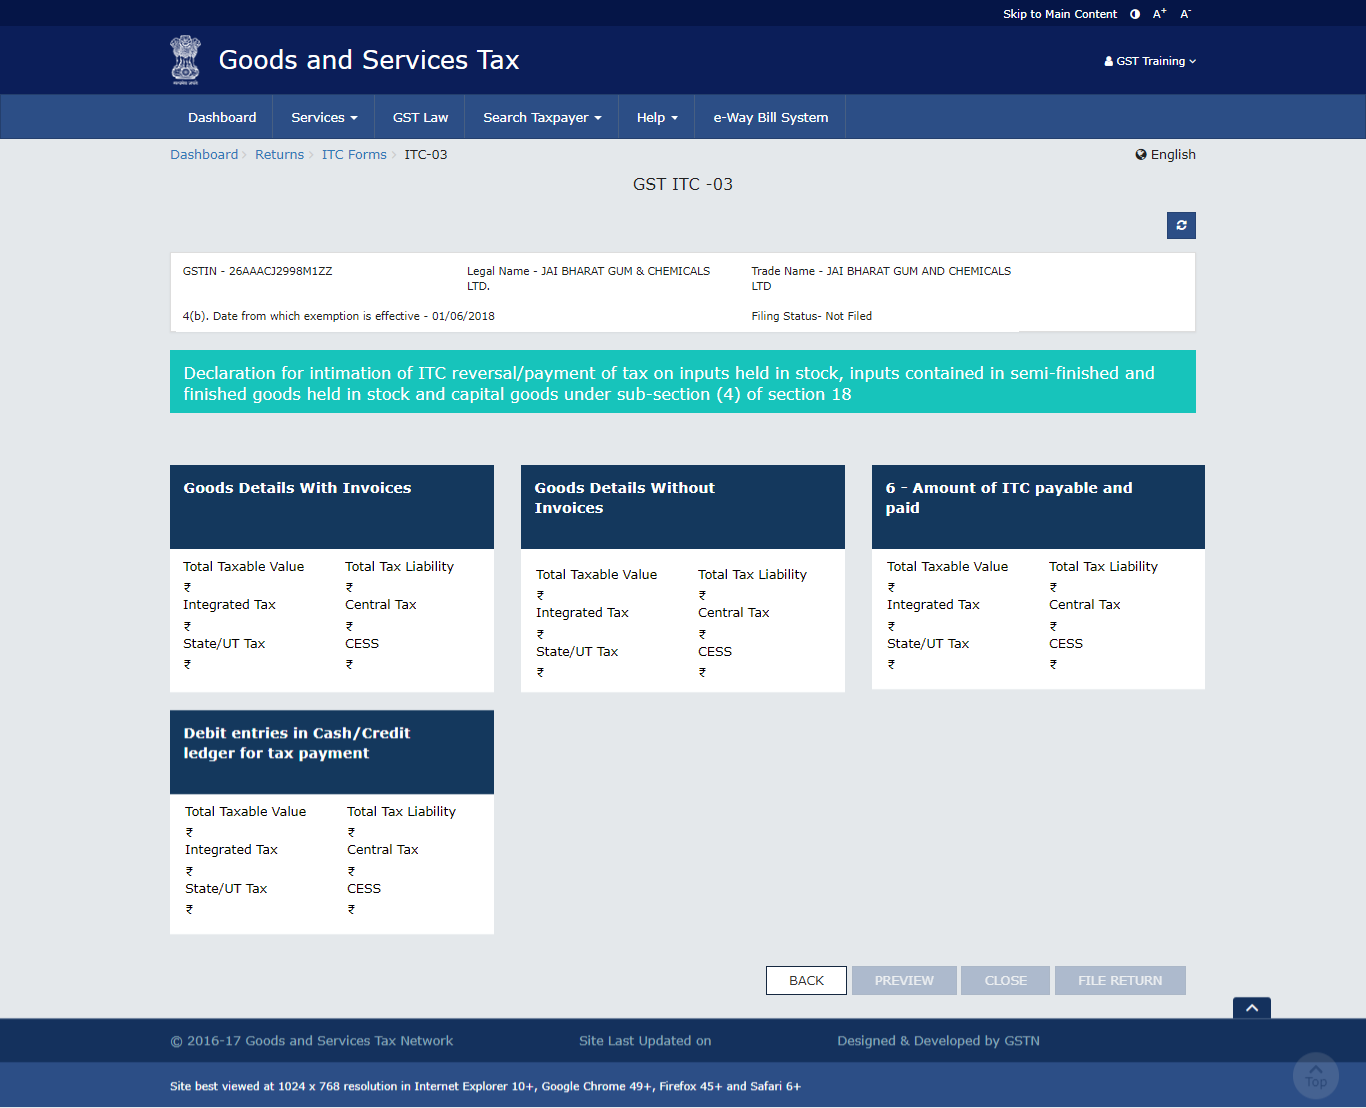
Task: Click the Goods and Services Tax title
Action: coord(369,60)
